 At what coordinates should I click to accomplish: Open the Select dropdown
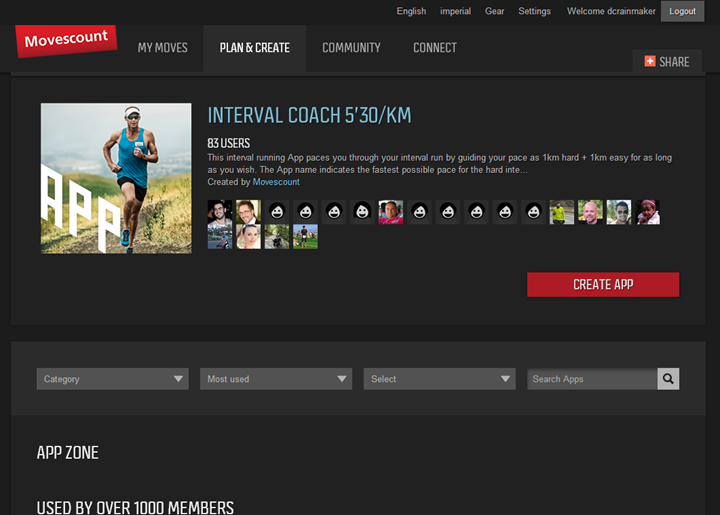(439, 379)
